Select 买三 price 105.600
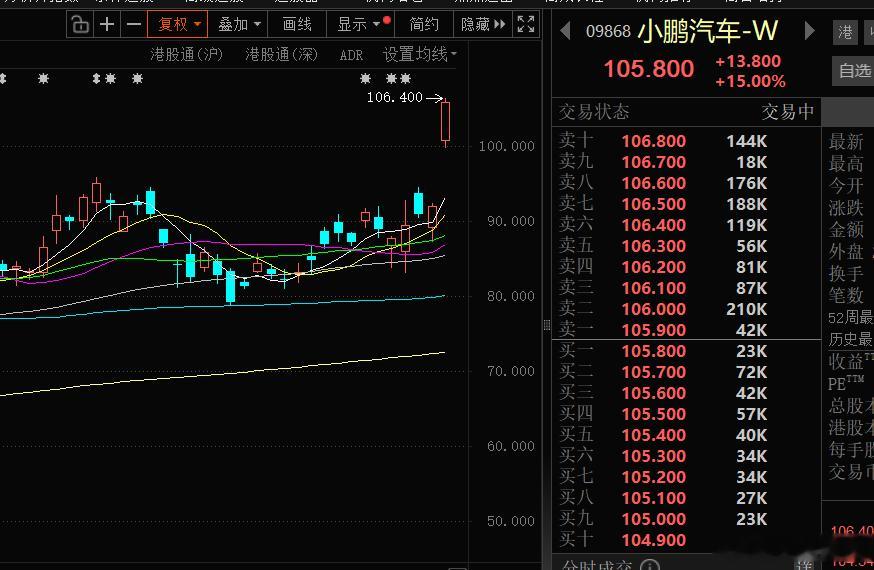Viewport: 874px width, 570px height. click(x=654, y=393)
